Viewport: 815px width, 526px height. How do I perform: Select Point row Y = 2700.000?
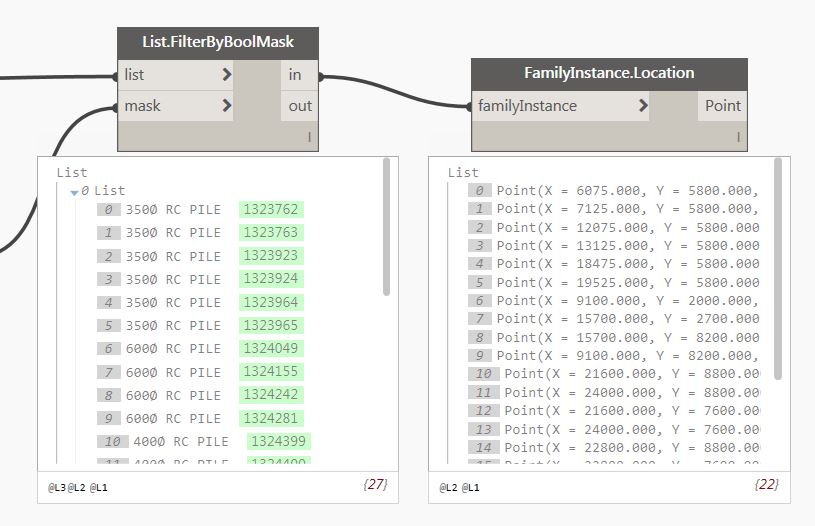click(613, 319)
